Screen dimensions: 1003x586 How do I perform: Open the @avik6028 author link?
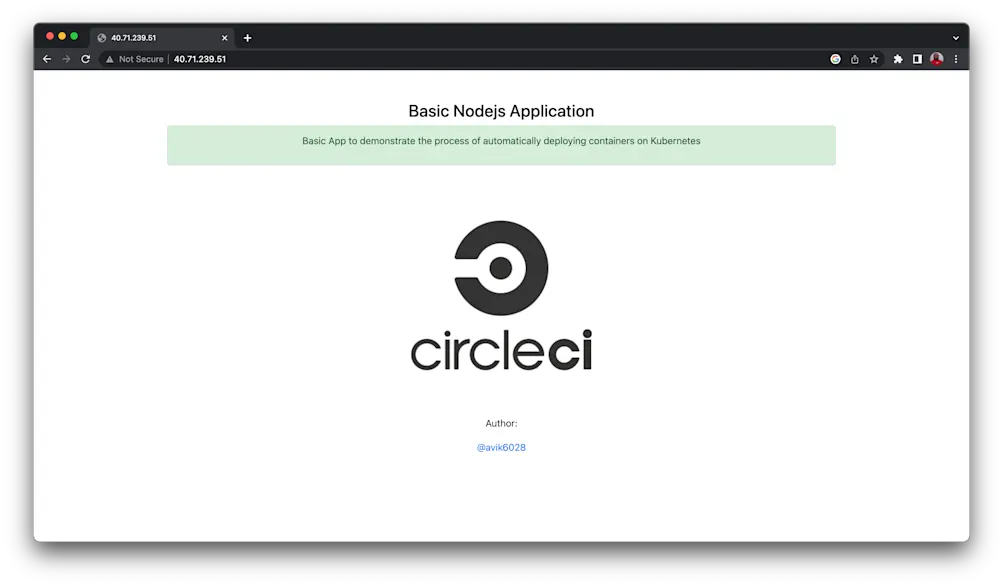502,447
